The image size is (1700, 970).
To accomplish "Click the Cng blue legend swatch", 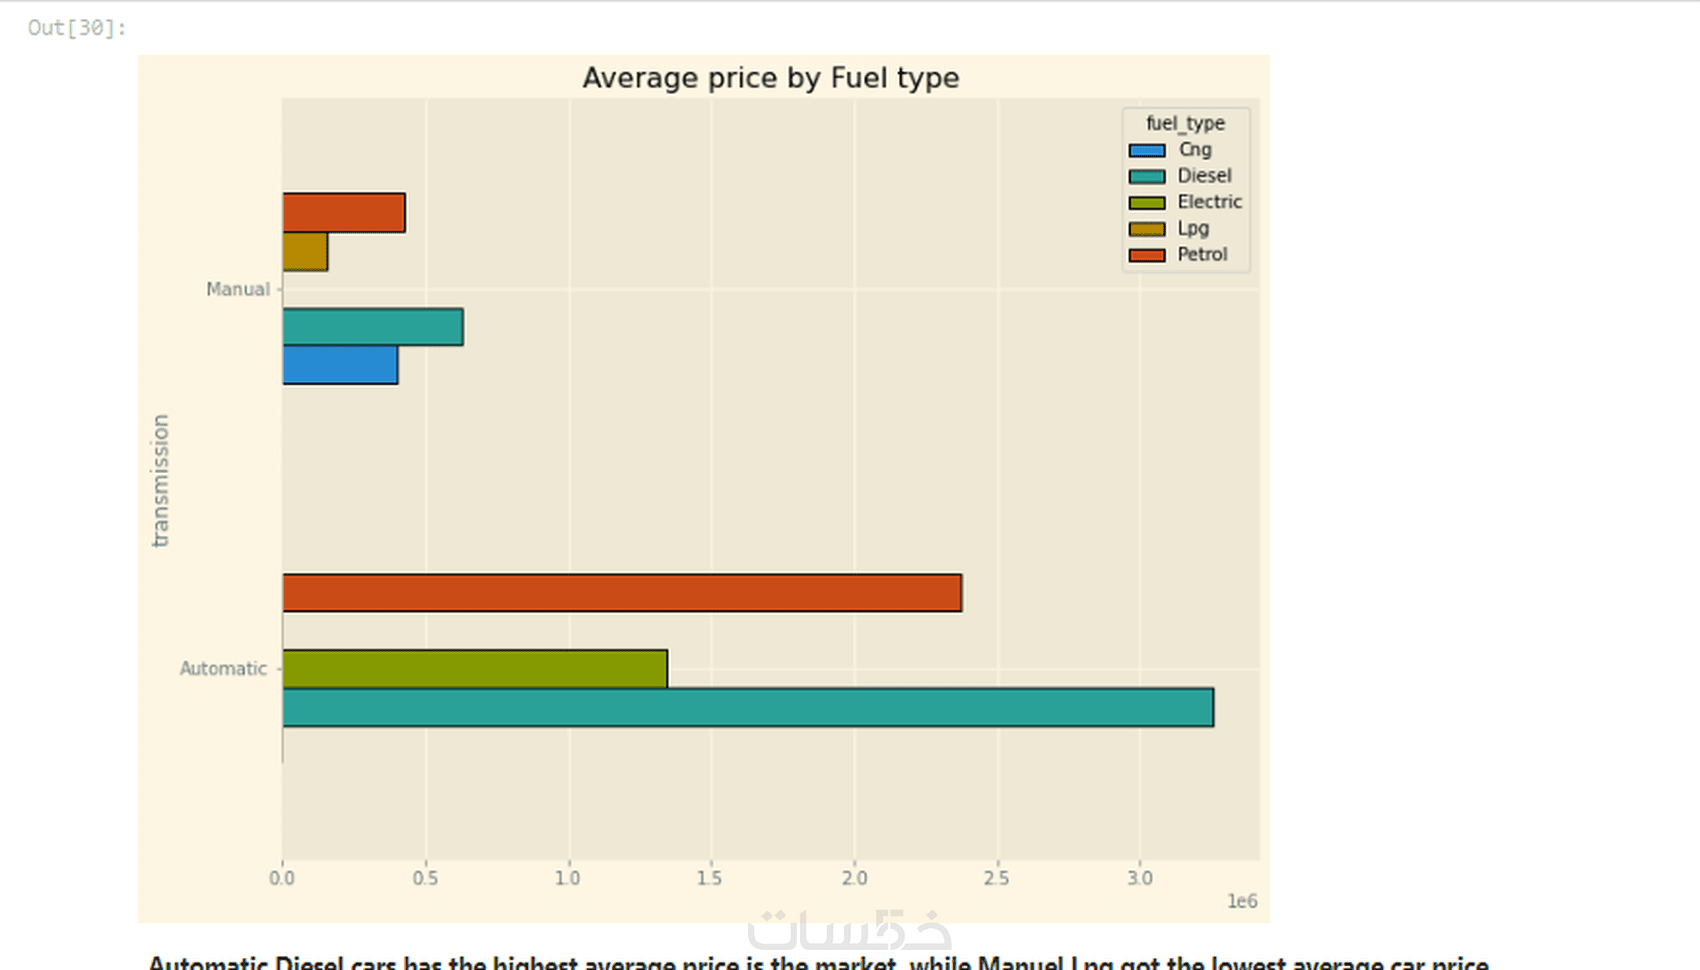I will pos(1146,150).
